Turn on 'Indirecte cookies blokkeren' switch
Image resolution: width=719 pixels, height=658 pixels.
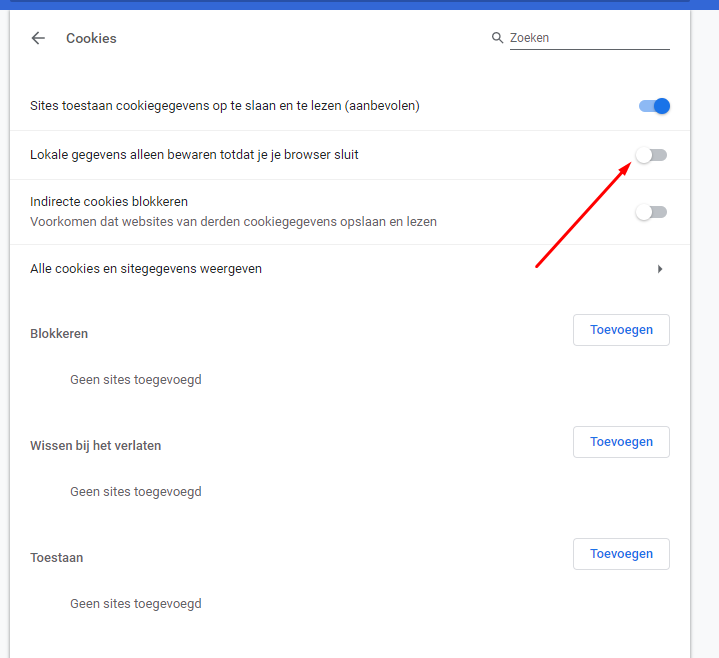click(x=651, y=212)
